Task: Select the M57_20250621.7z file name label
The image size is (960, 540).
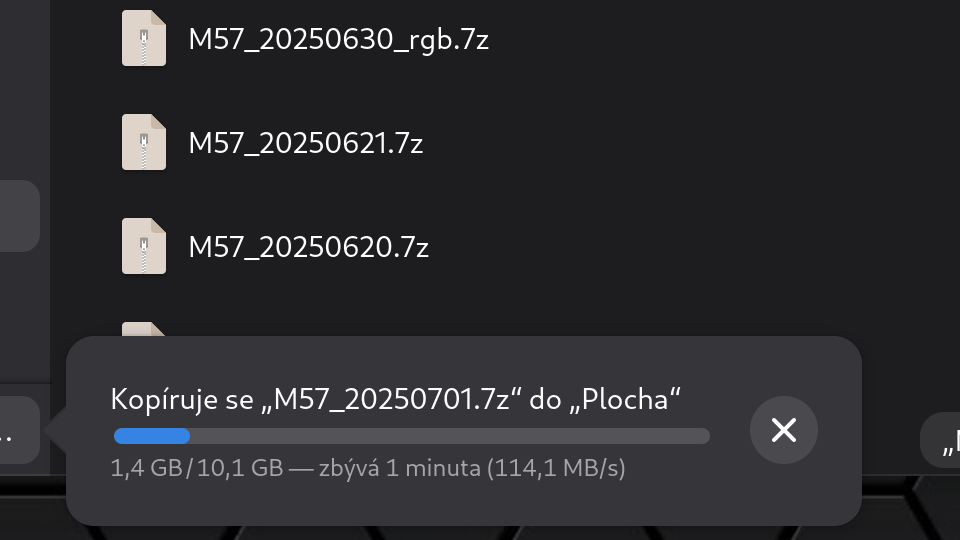Action: click(306, 143)
